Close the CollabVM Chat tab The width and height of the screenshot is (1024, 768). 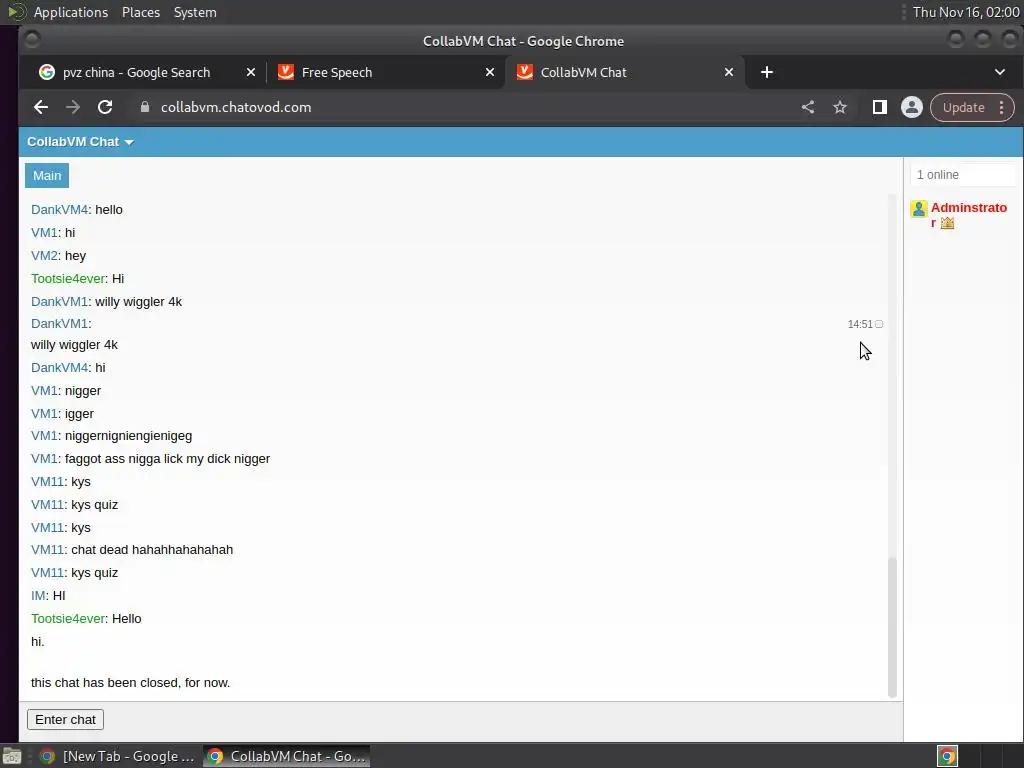[729, 72]
